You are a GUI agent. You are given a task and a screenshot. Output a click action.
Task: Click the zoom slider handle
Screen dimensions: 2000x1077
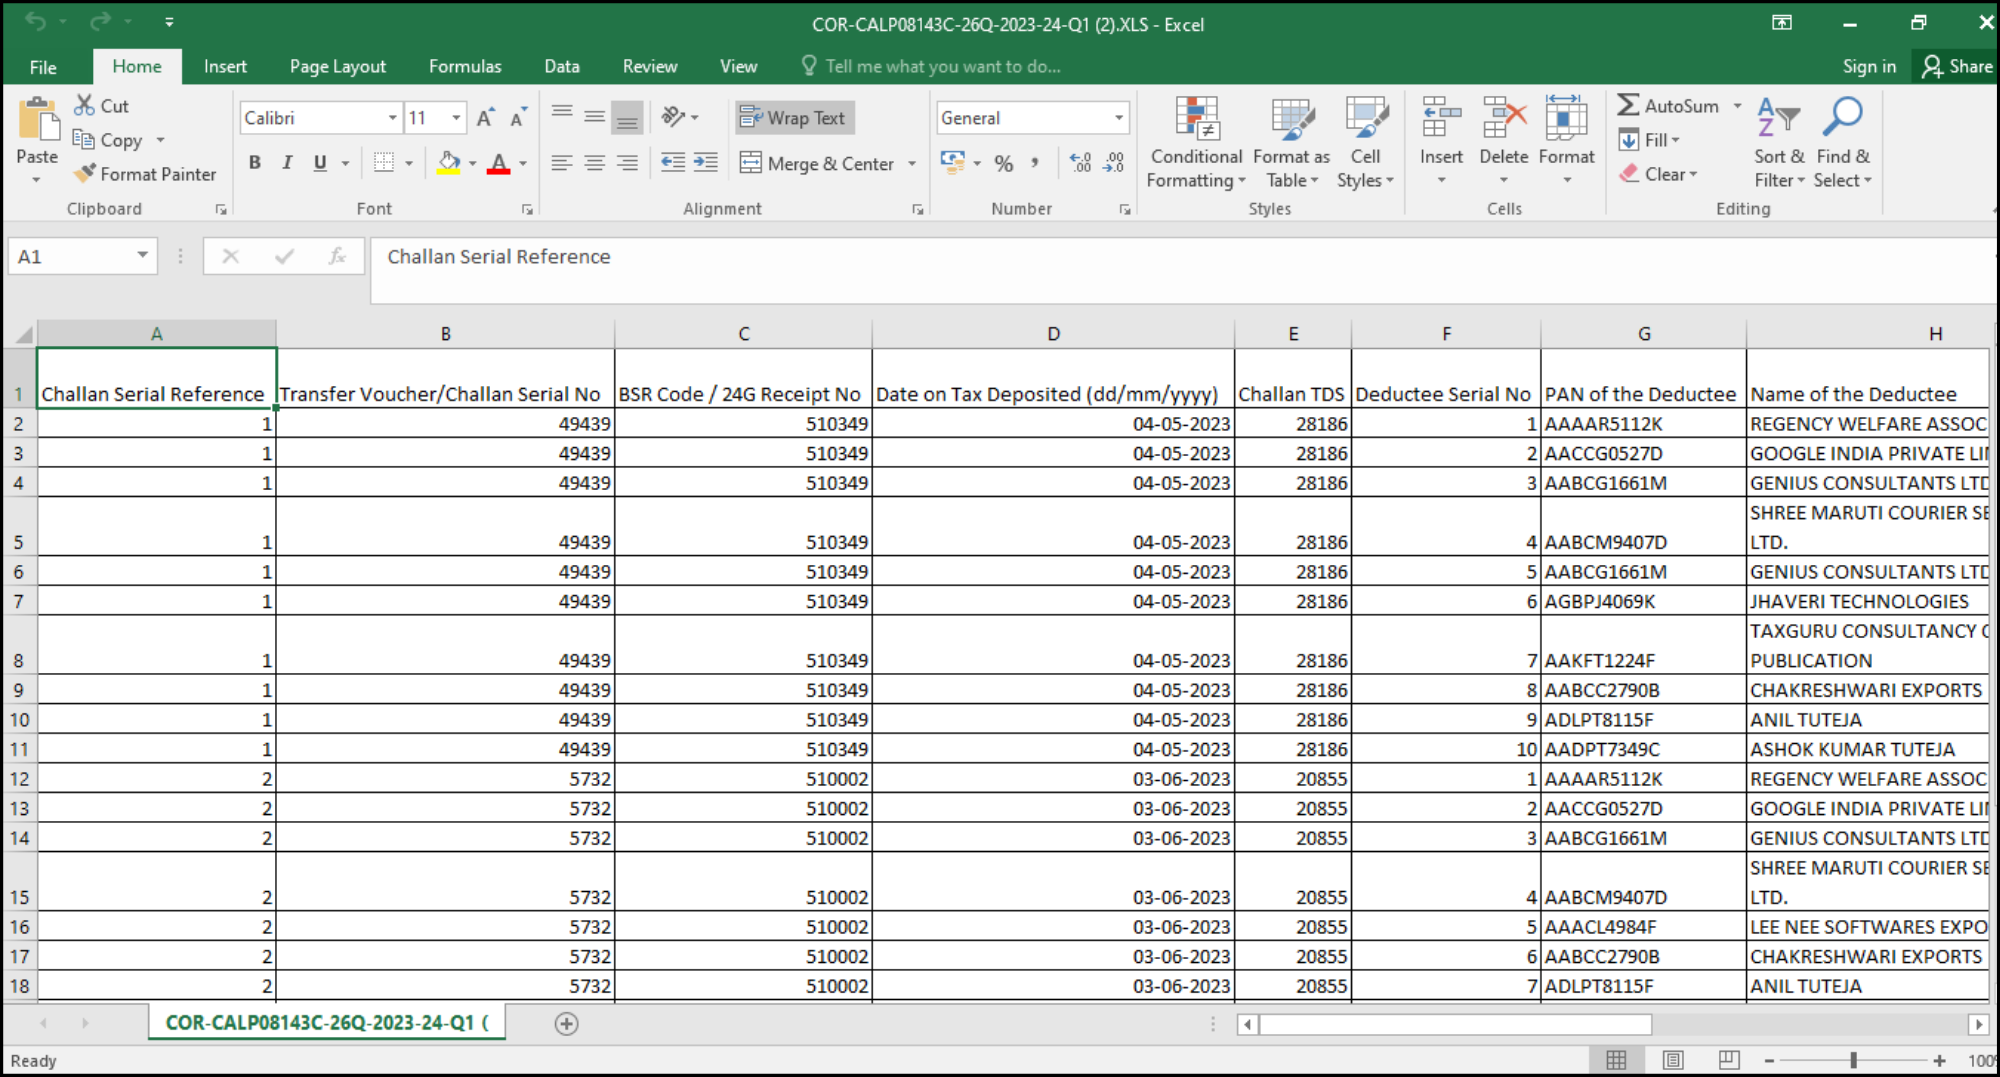tap(1853, 1060)
